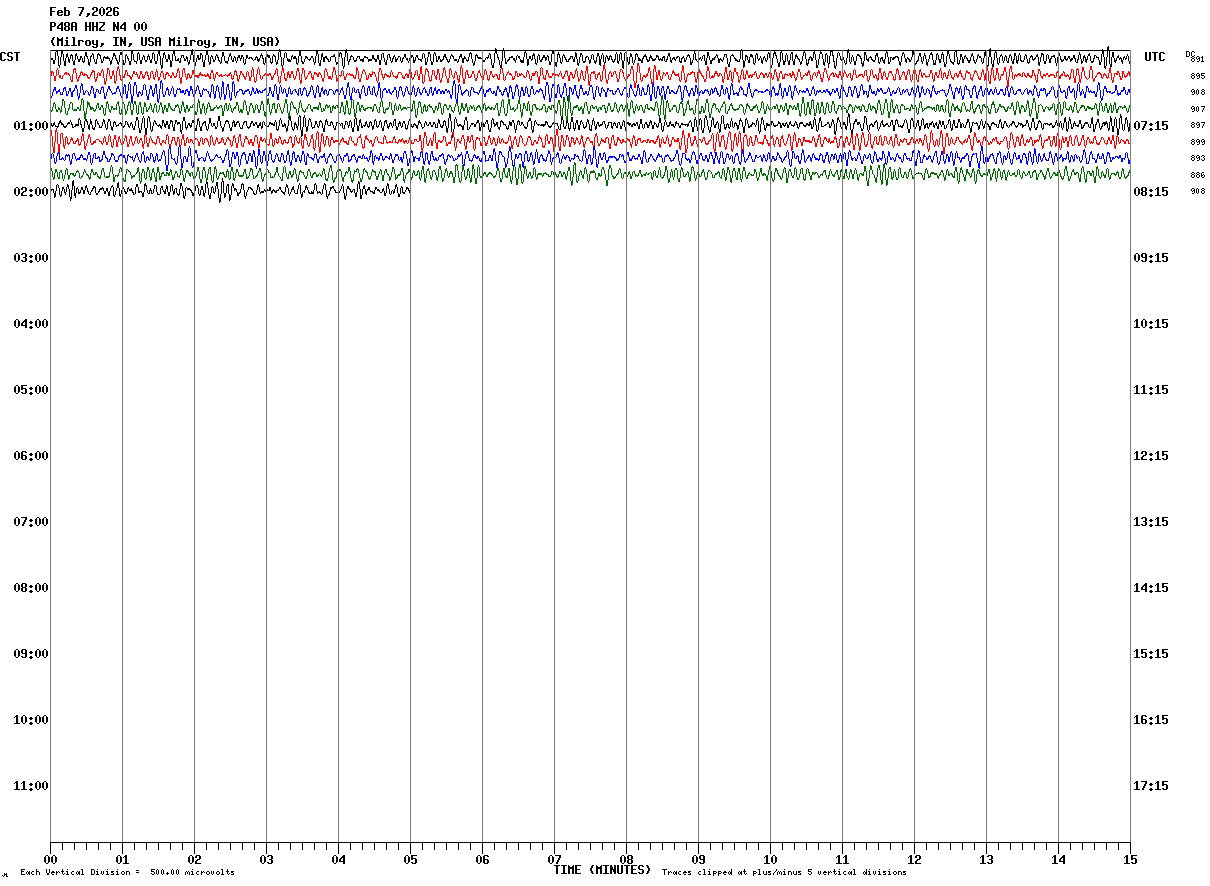
Task: Click the "09:00" CST hour label
Action: pos(31,654)
